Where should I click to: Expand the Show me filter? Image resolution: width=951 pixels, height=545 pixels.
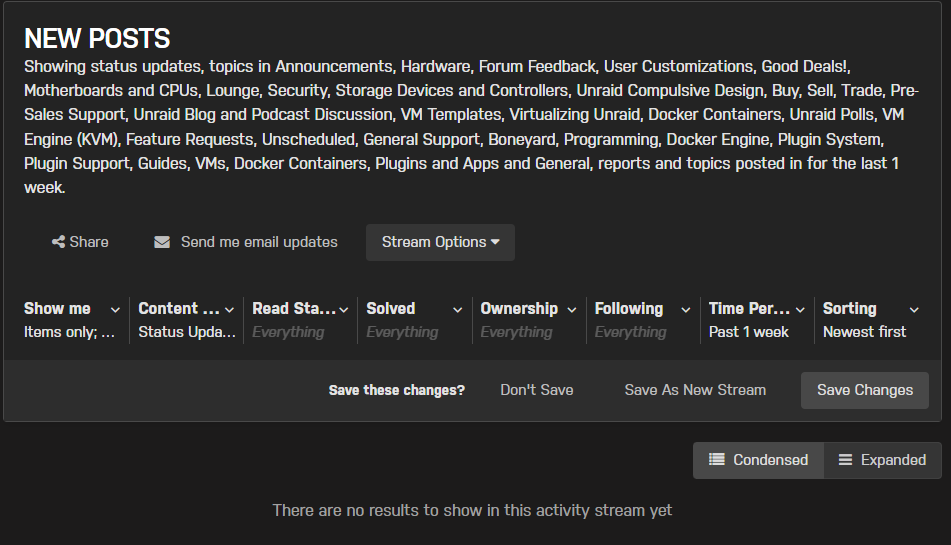[x=72, y=319]
